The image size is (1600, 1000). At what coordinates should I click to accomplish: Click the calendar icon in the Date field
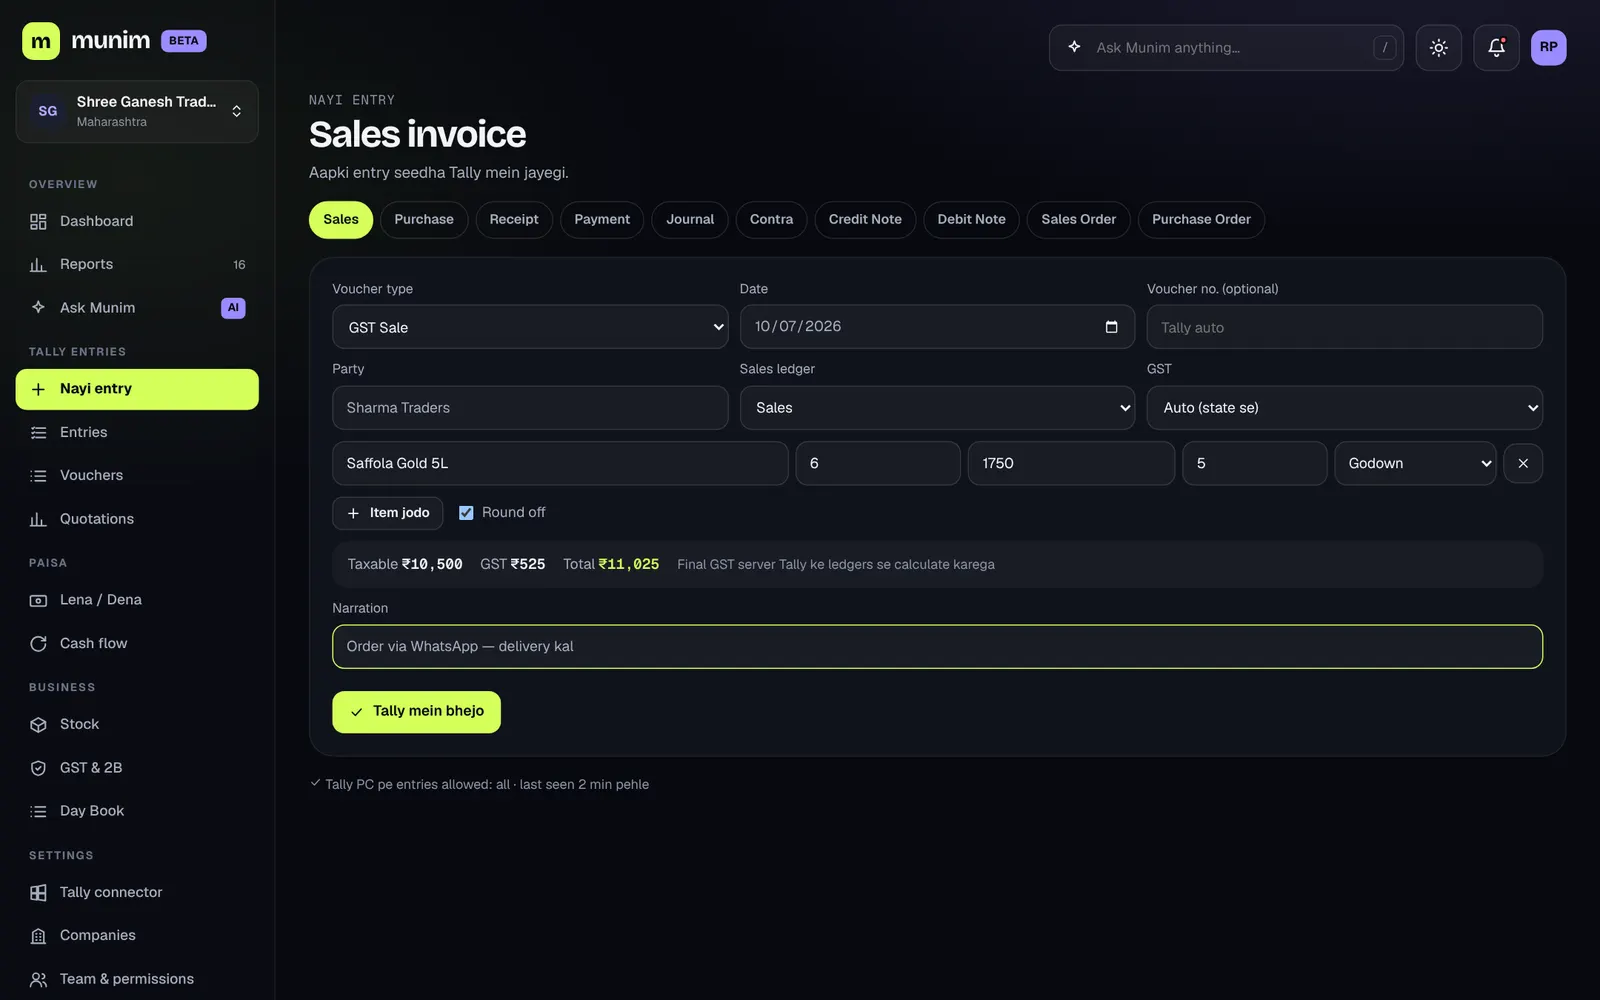pos(1111,327)
